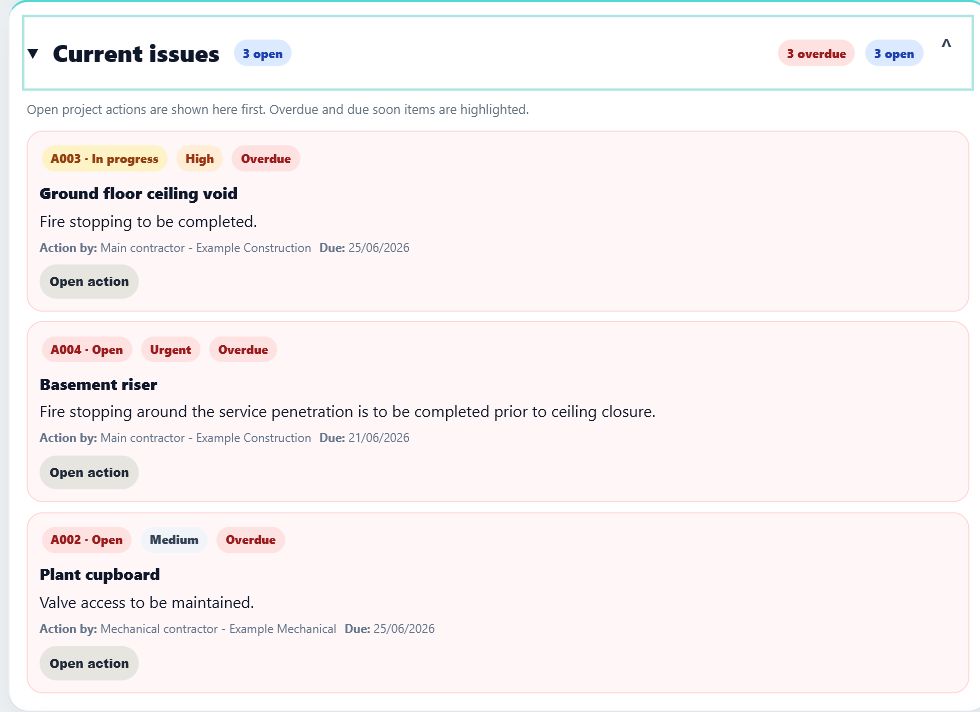This screenshot has height=712, width=980.
Task: Click the 'High' priority tag
Action: coord(199,159)
